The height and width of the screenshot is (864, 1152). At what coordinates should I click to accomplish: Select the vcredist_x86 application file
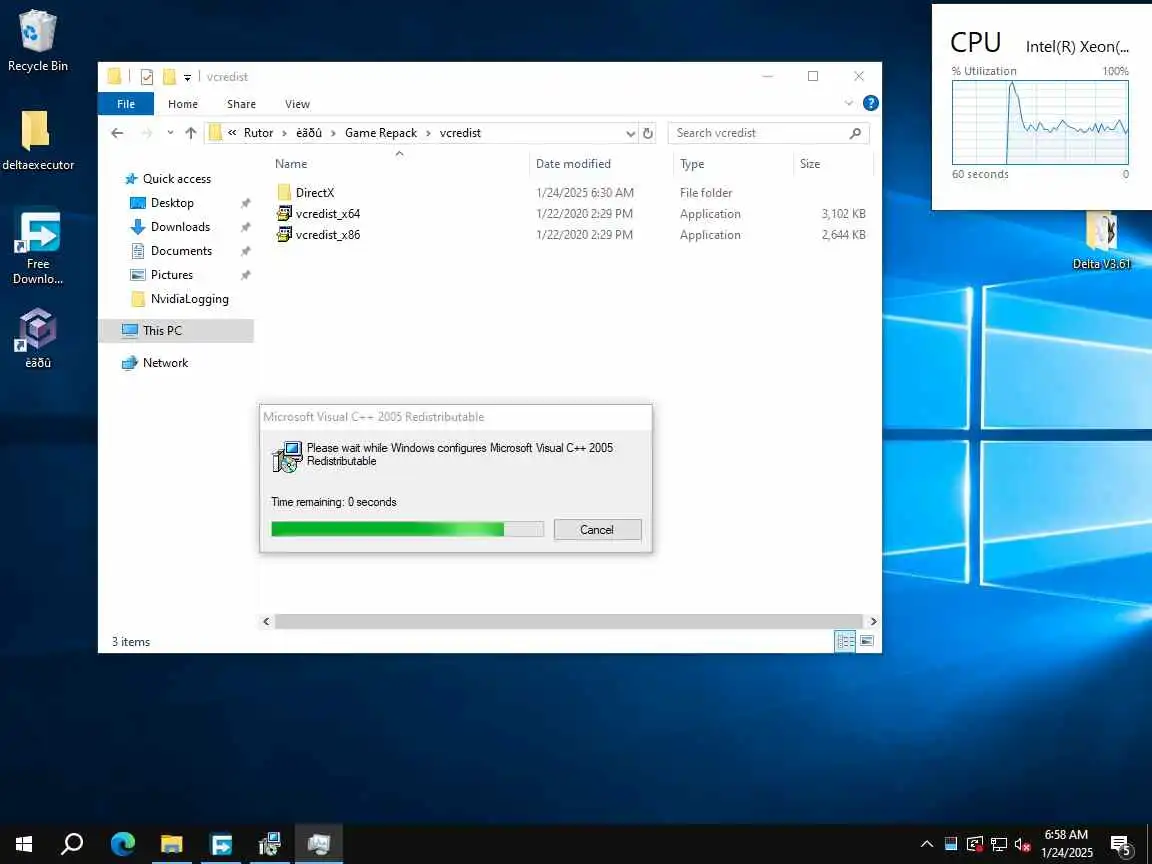[571, 235]
